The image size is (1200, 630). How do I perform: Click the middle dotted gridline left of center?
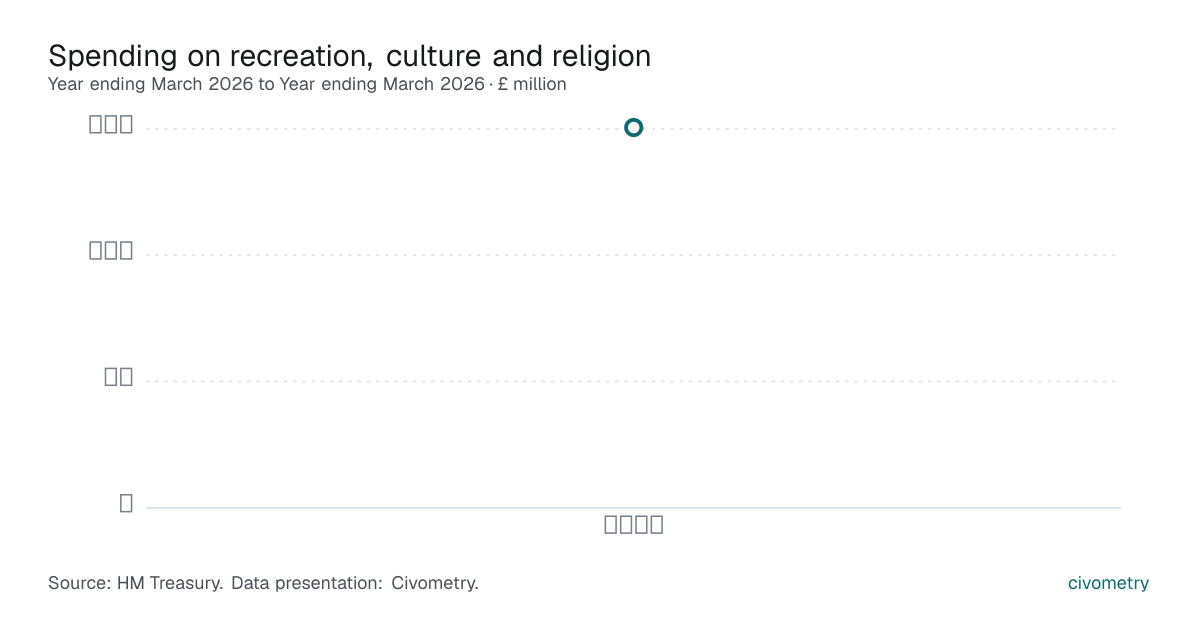390,255
